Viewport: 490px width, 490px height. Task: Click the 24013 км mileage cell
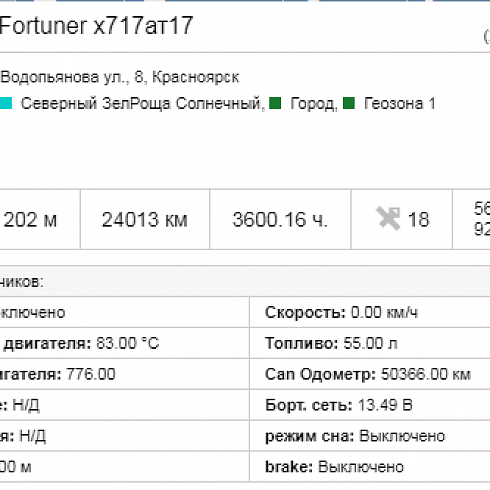coord(145,219)
